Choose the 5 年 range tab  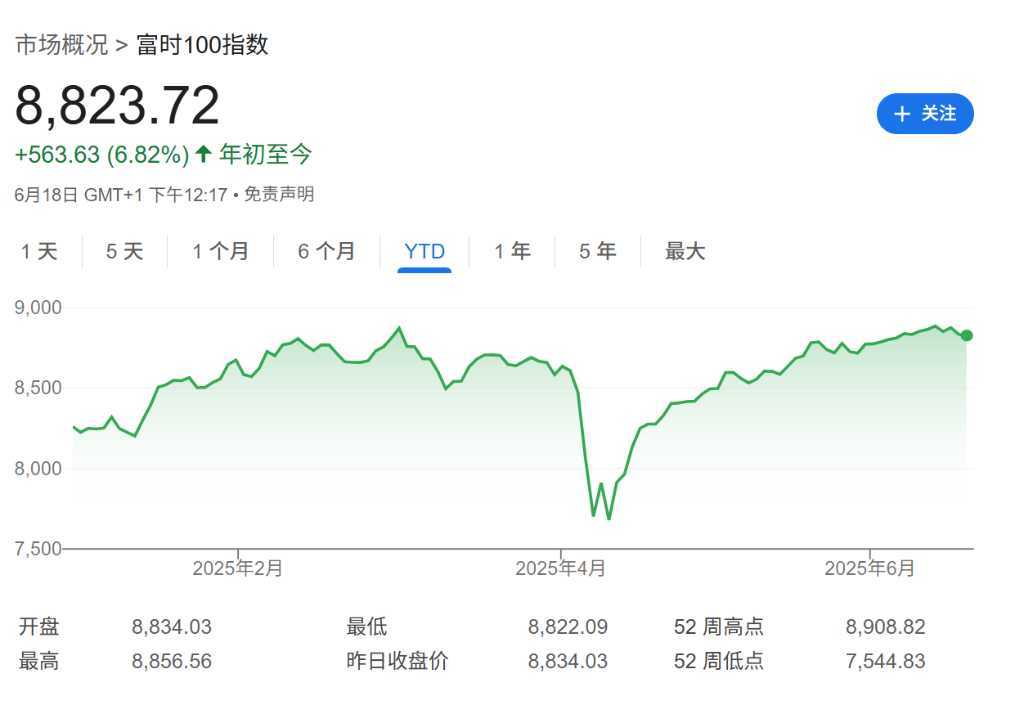tap(598, 251)
